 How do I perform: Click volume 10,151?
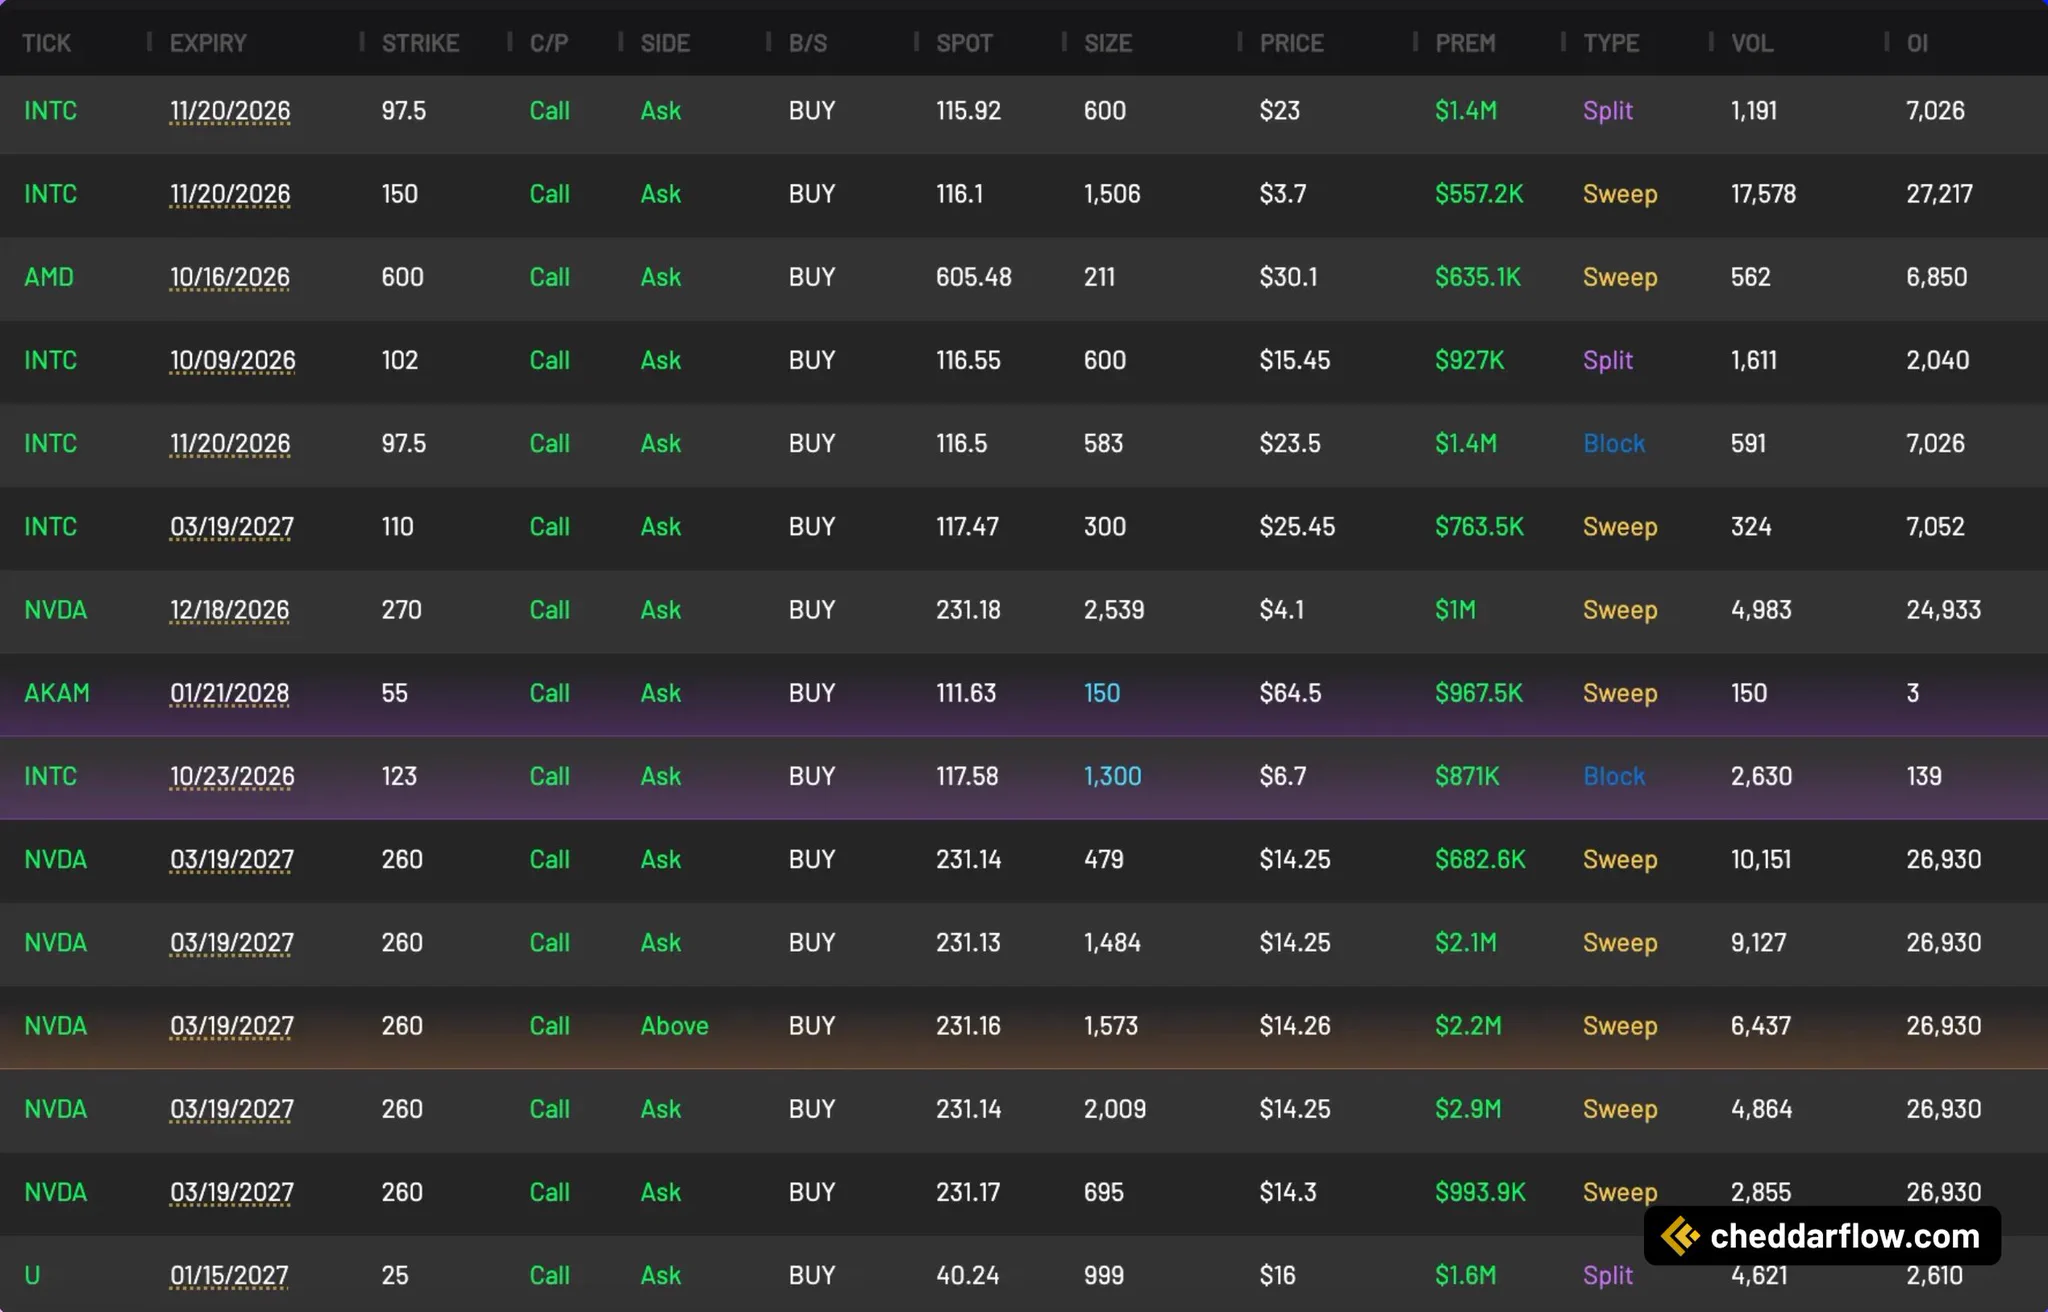click(x=1761, y=859)
